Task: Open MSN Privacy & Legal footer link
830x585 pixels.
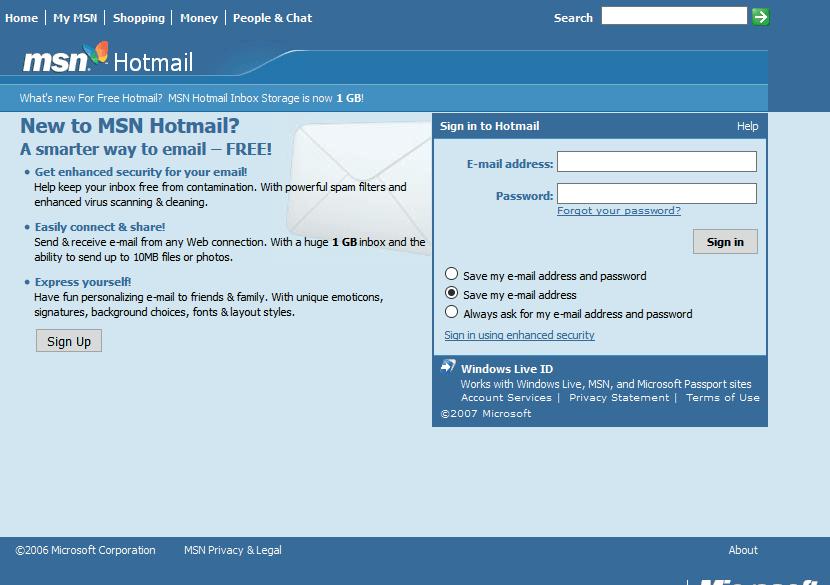Action: 233,550
